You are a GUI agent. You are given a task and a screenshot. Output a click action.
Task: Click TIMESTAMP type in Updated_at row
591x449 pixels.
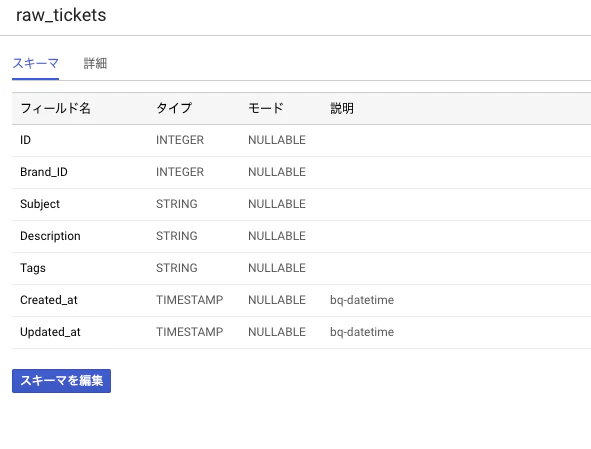coord(190,333)
